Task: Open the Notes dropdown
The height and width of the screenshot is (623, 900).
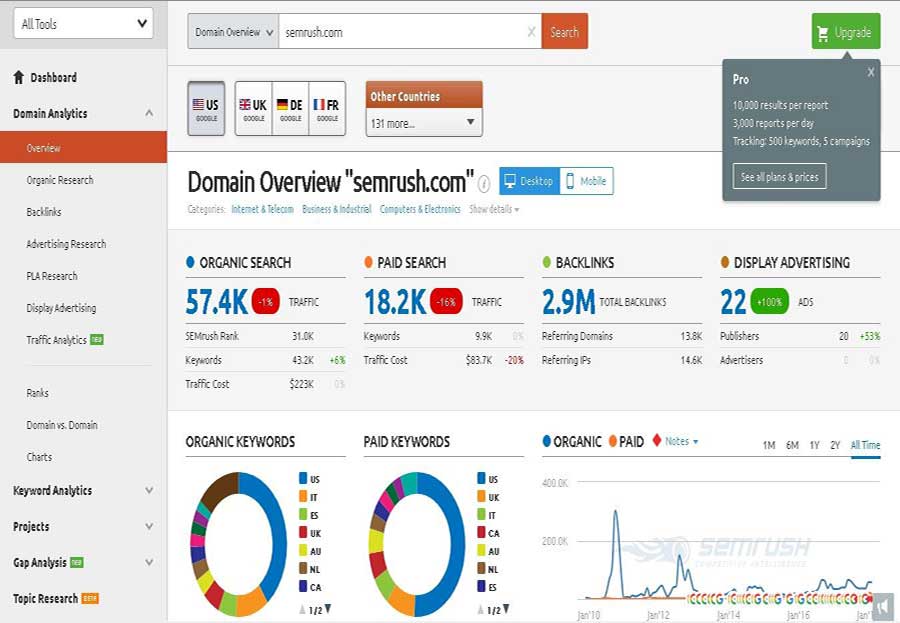Action: coord(682,441)
